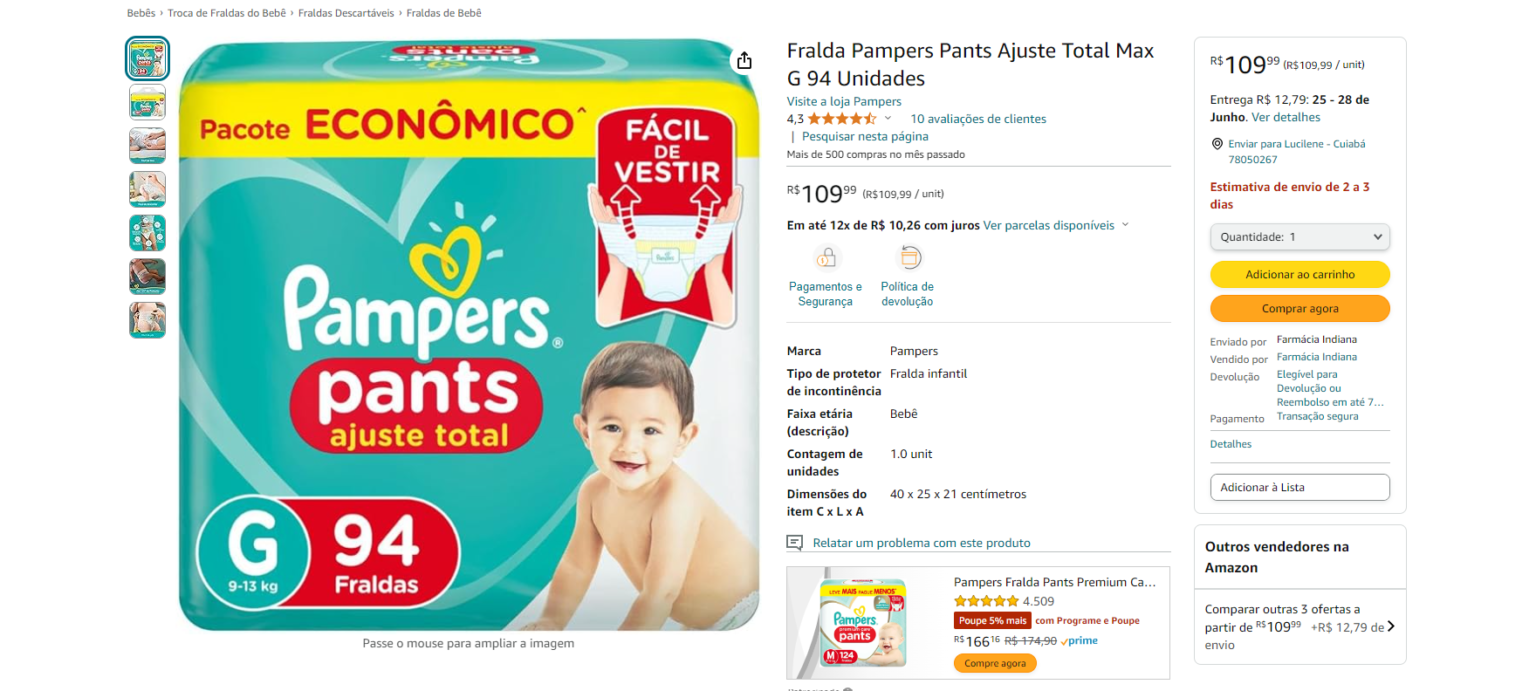Click the location pin delivery icon
The image size is (1536, 691).
(x=1217, y=144)
